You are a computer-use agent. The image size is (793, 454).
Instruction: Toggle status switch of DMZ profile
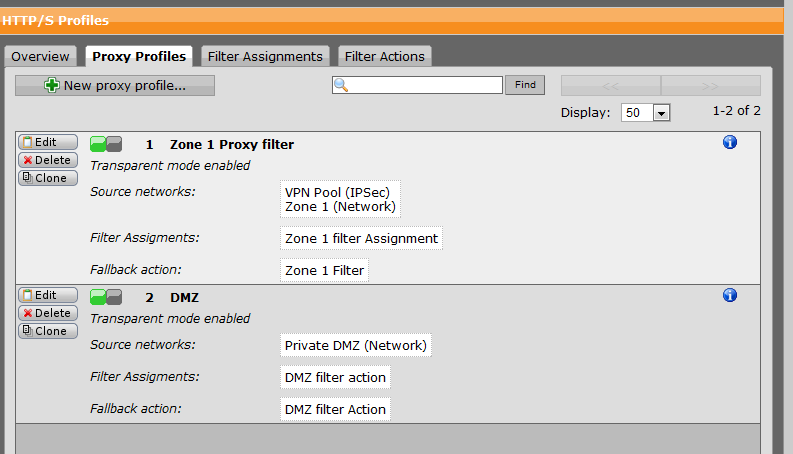(106, 297)
